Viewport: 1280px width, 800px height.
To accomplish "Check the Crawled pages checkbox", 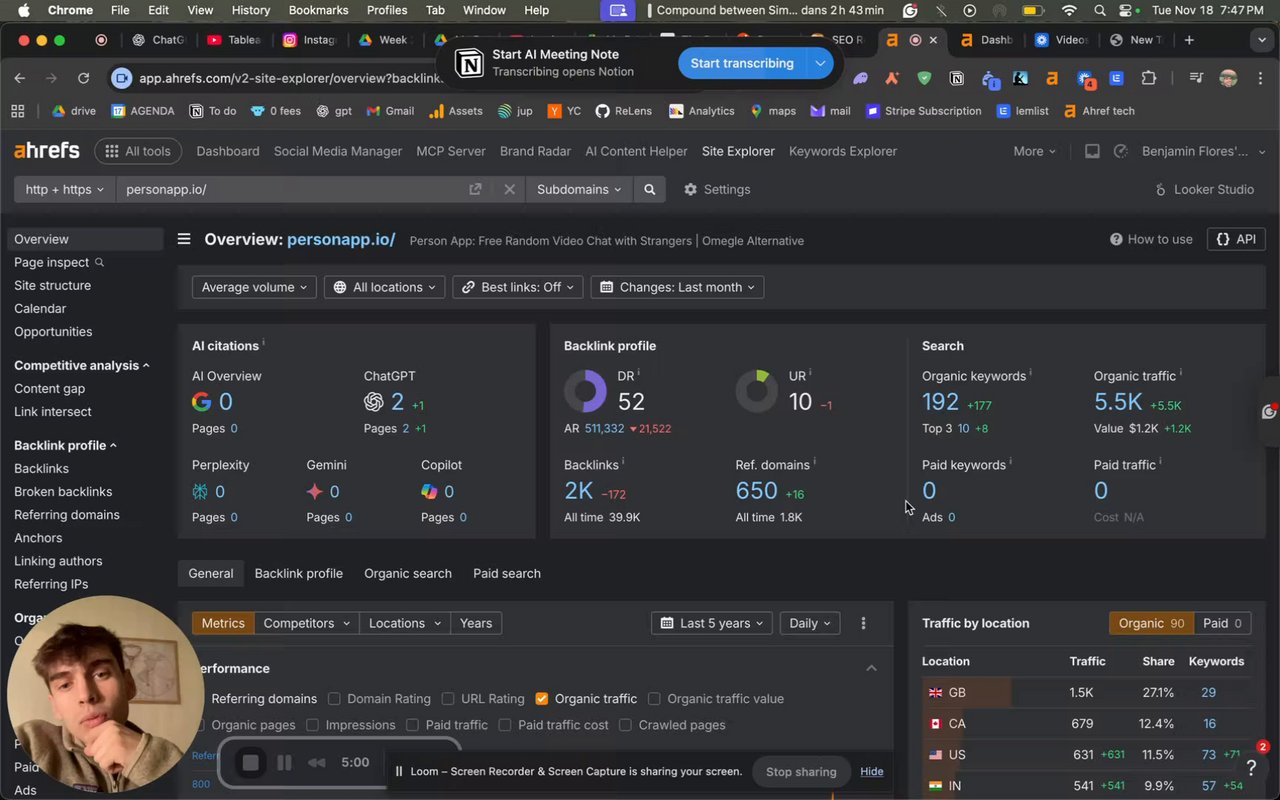I will click(x=626, y=725).
